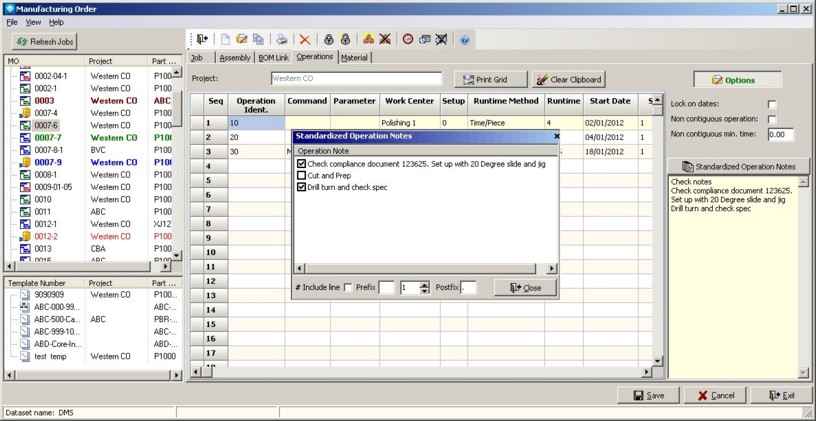Click the copy documents toolbar icon
Screen dimensions: 816x421
point(258,39)
